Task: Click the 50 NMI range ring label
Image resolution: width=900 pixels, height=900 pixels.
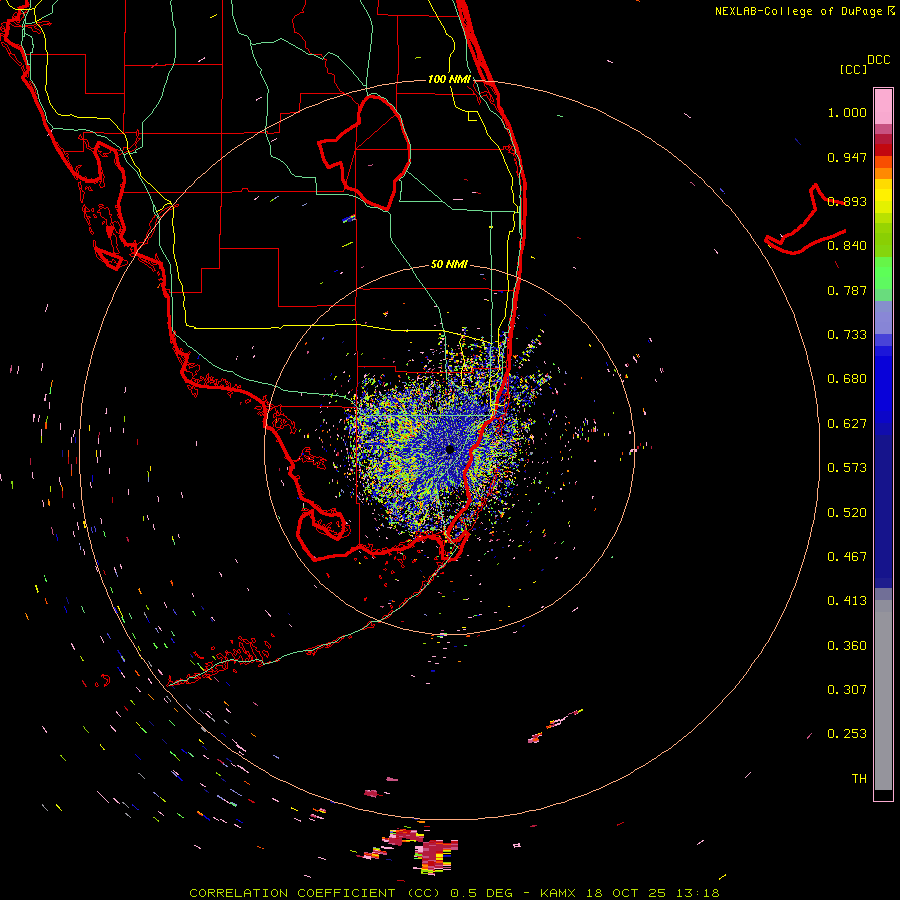Action: tap(449, 264)
